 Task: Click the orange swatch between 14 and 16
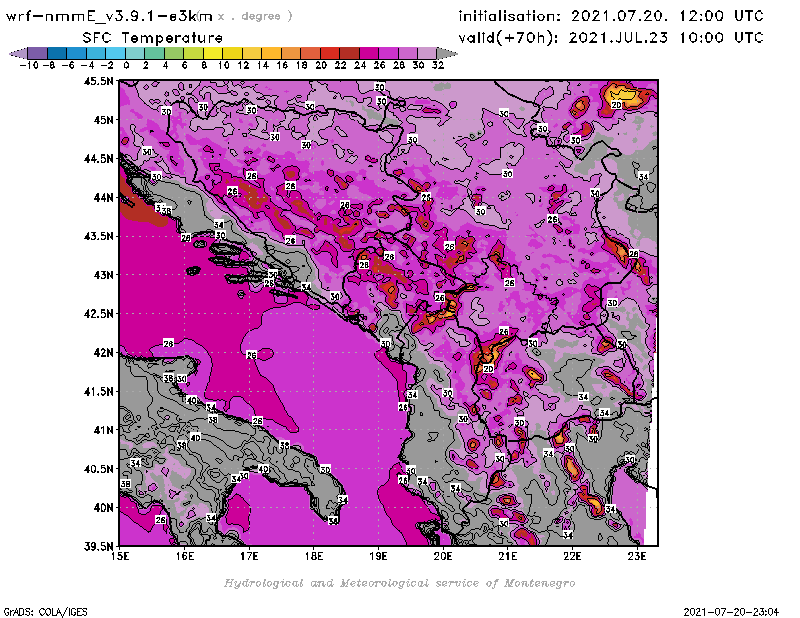pos(271,53)
